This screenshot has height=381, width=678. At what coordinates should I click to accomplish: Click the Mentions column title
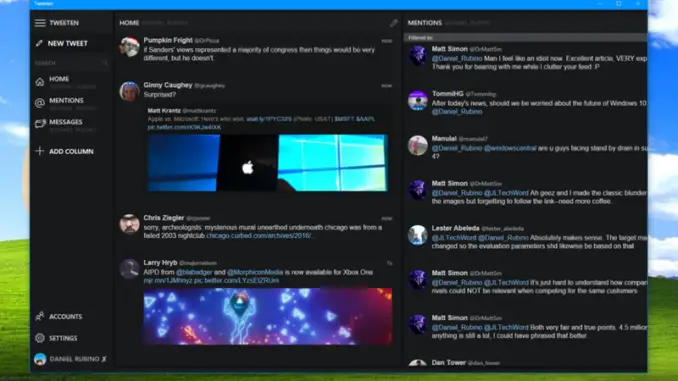tap(425, 23)
